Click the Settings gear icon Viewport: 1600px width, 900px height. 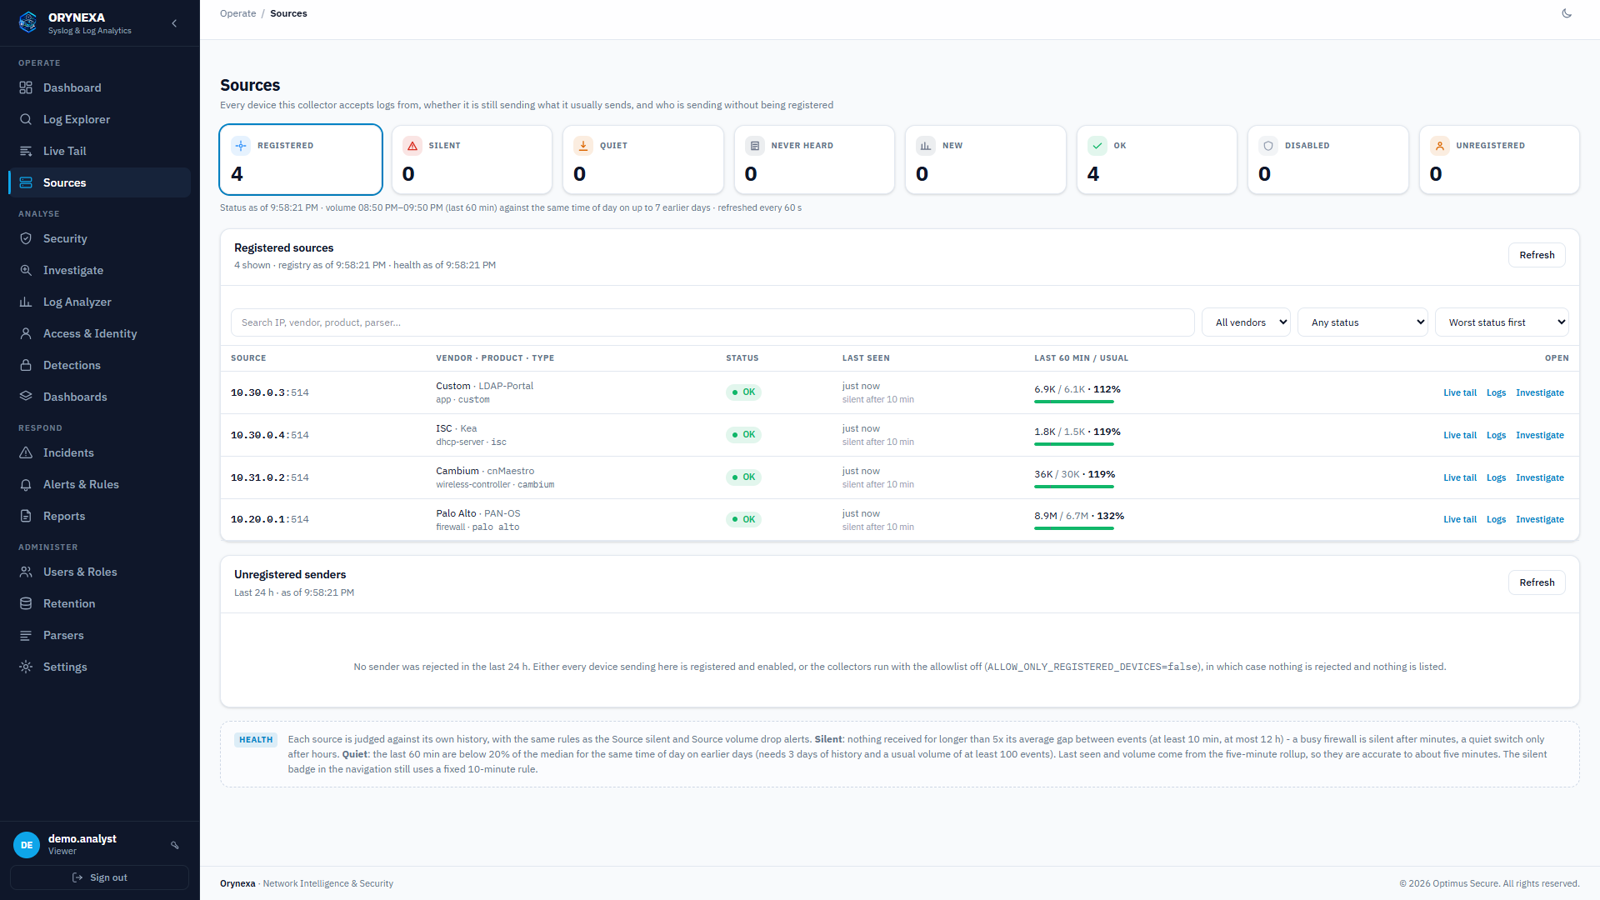[x=26, y=667]
